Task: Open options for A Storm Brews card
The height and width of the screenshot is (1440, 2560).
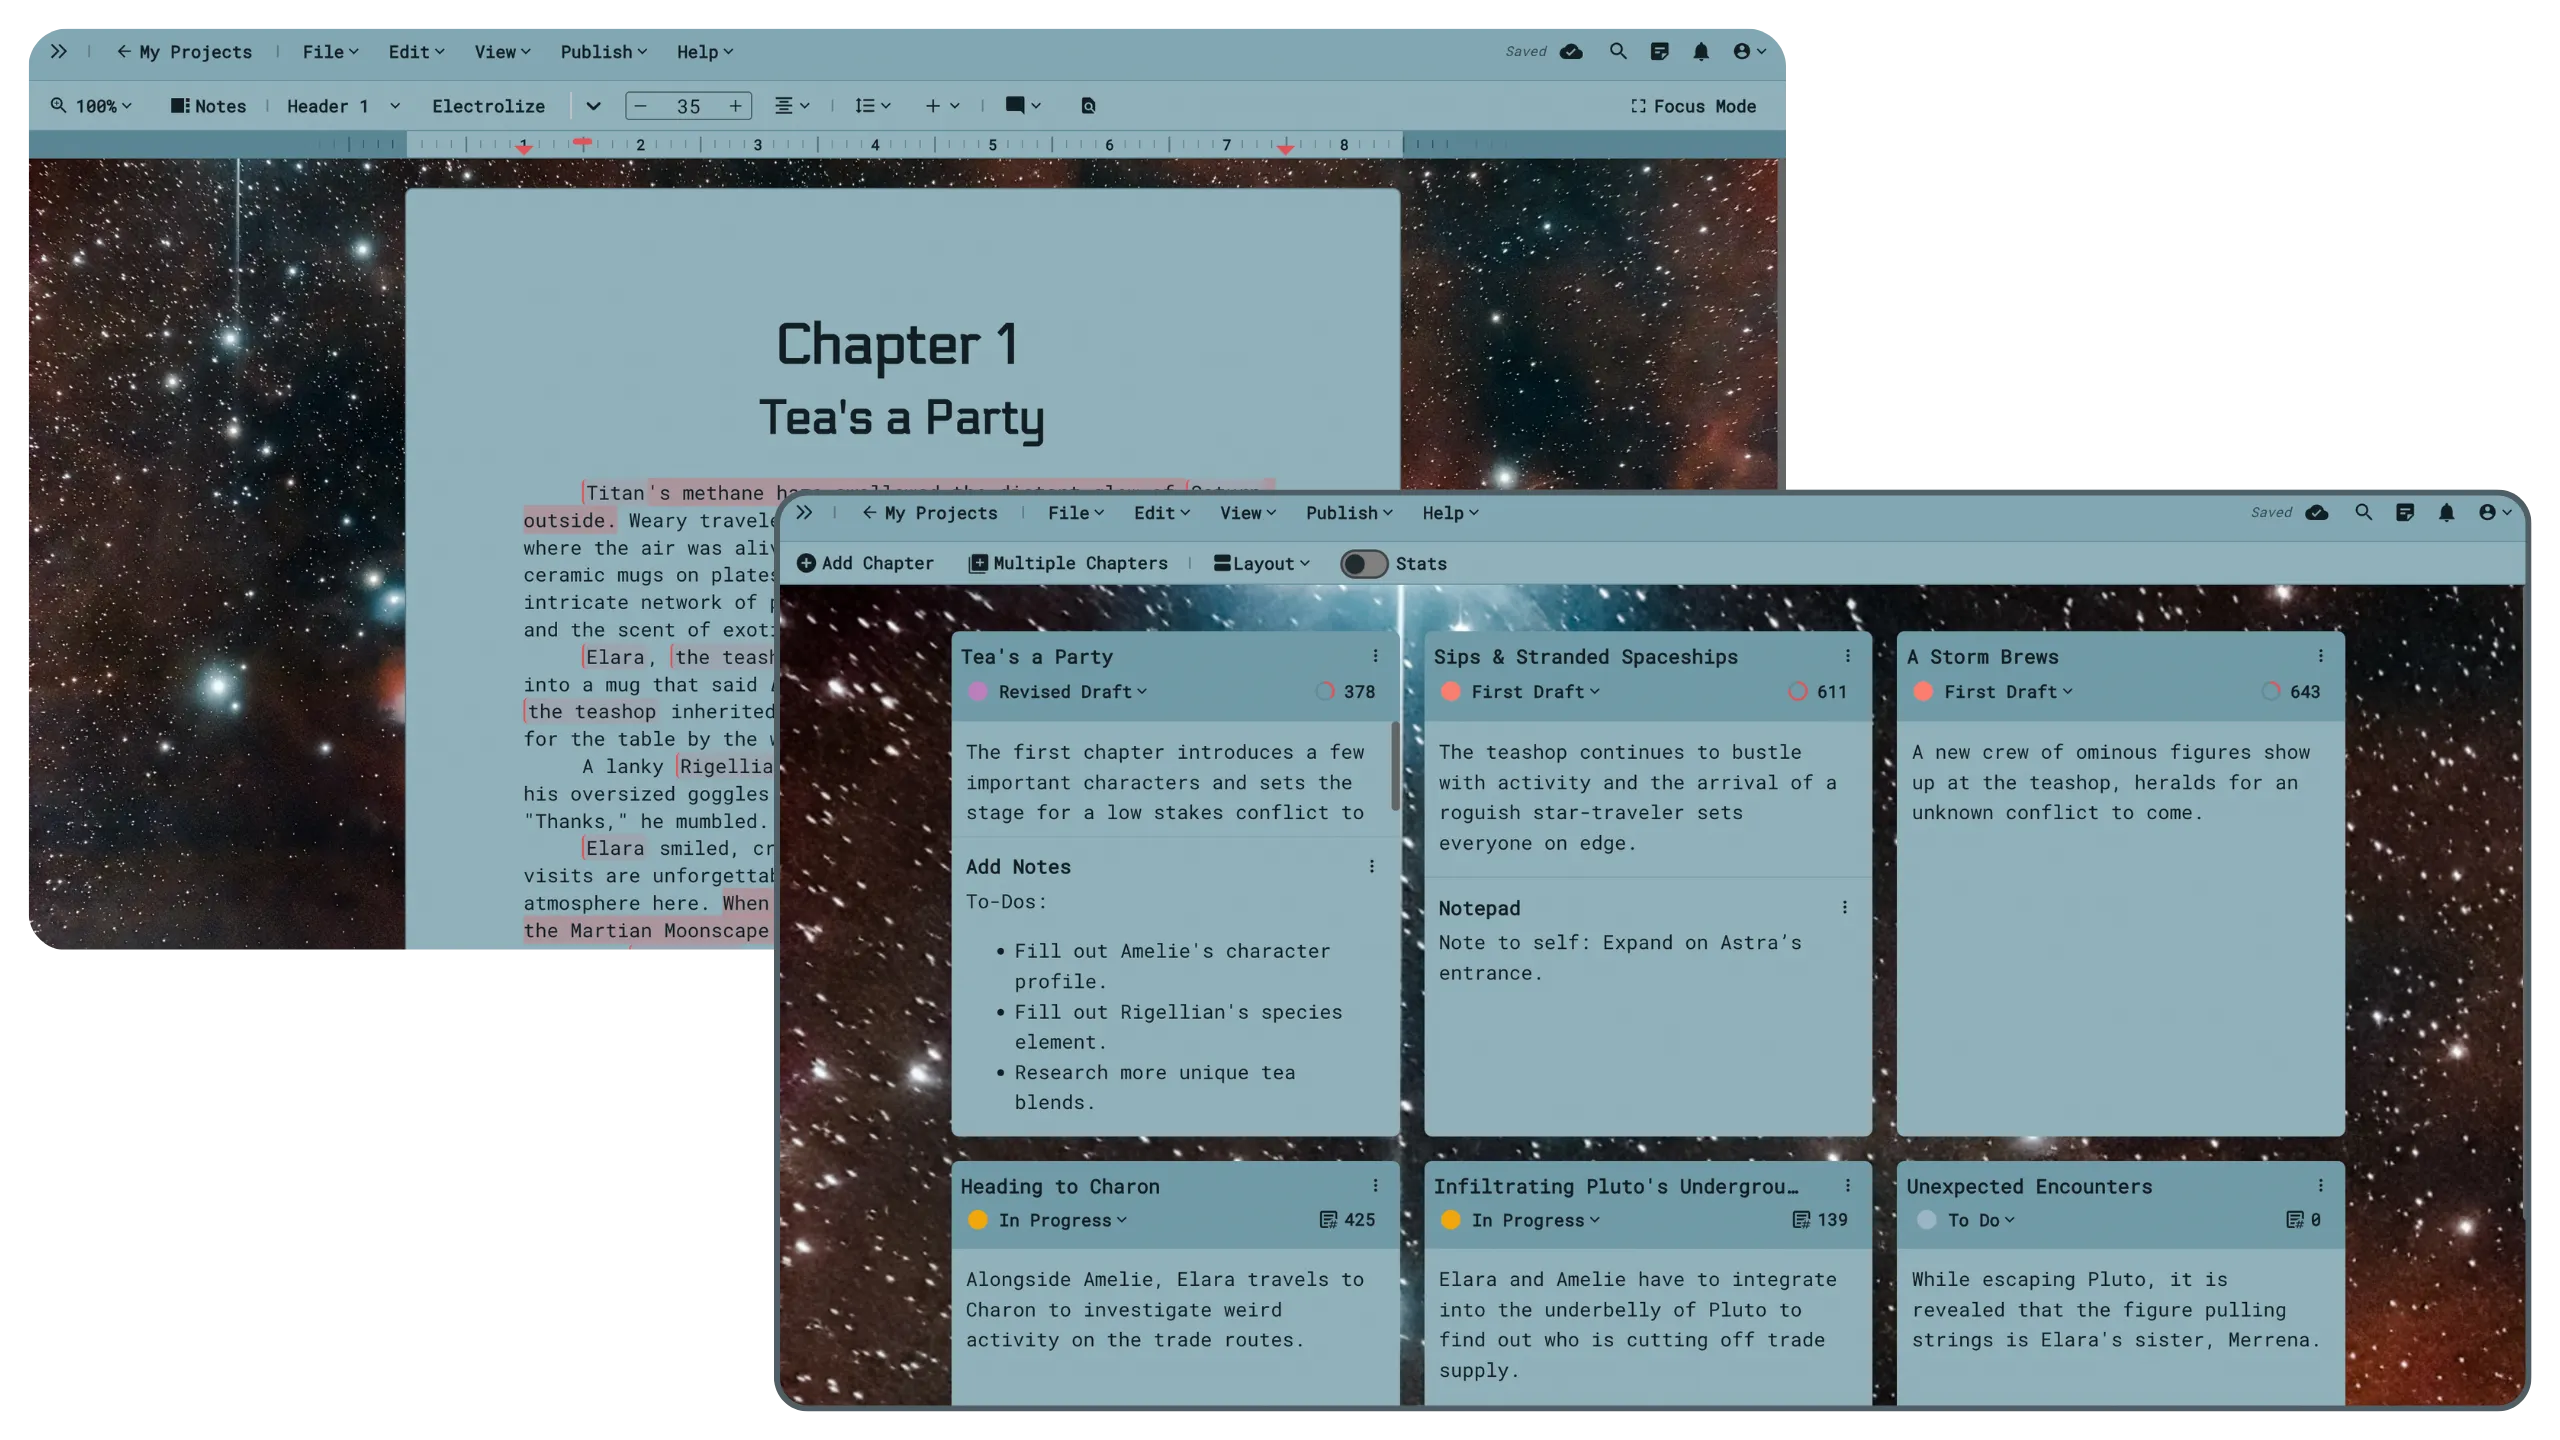Action: 2321,656
